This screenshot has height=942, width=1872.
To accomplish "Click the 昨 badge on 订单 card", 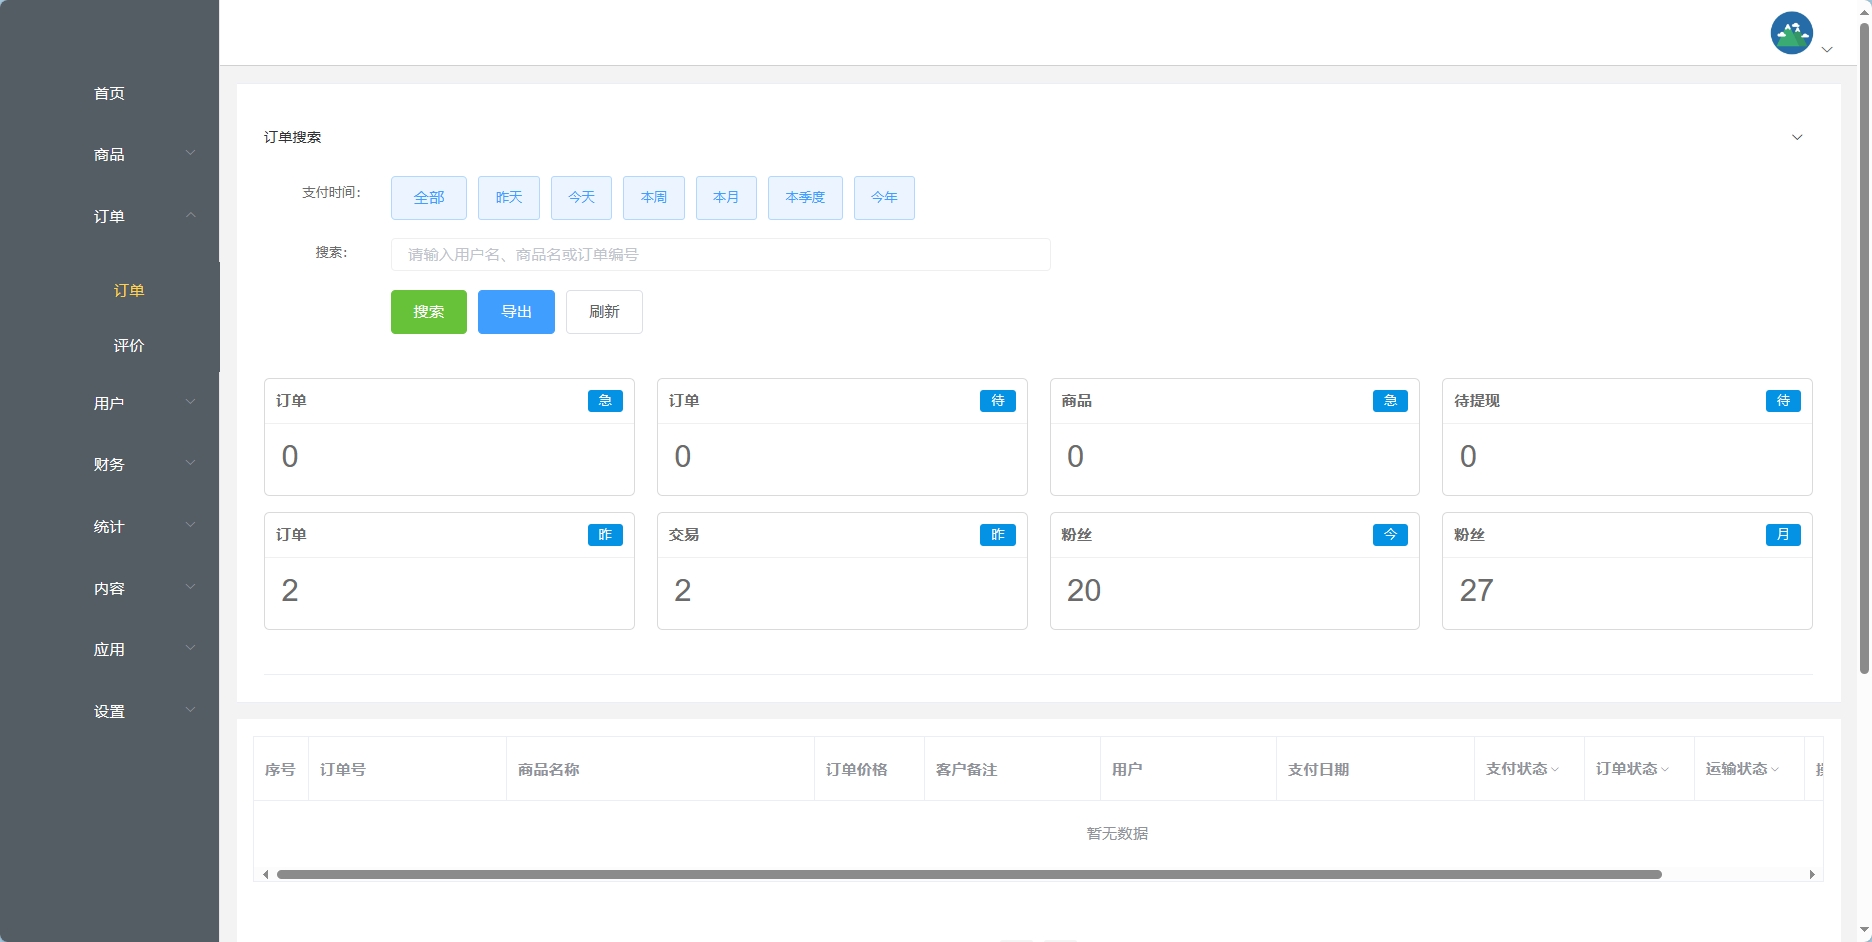I will click(605, 535).
